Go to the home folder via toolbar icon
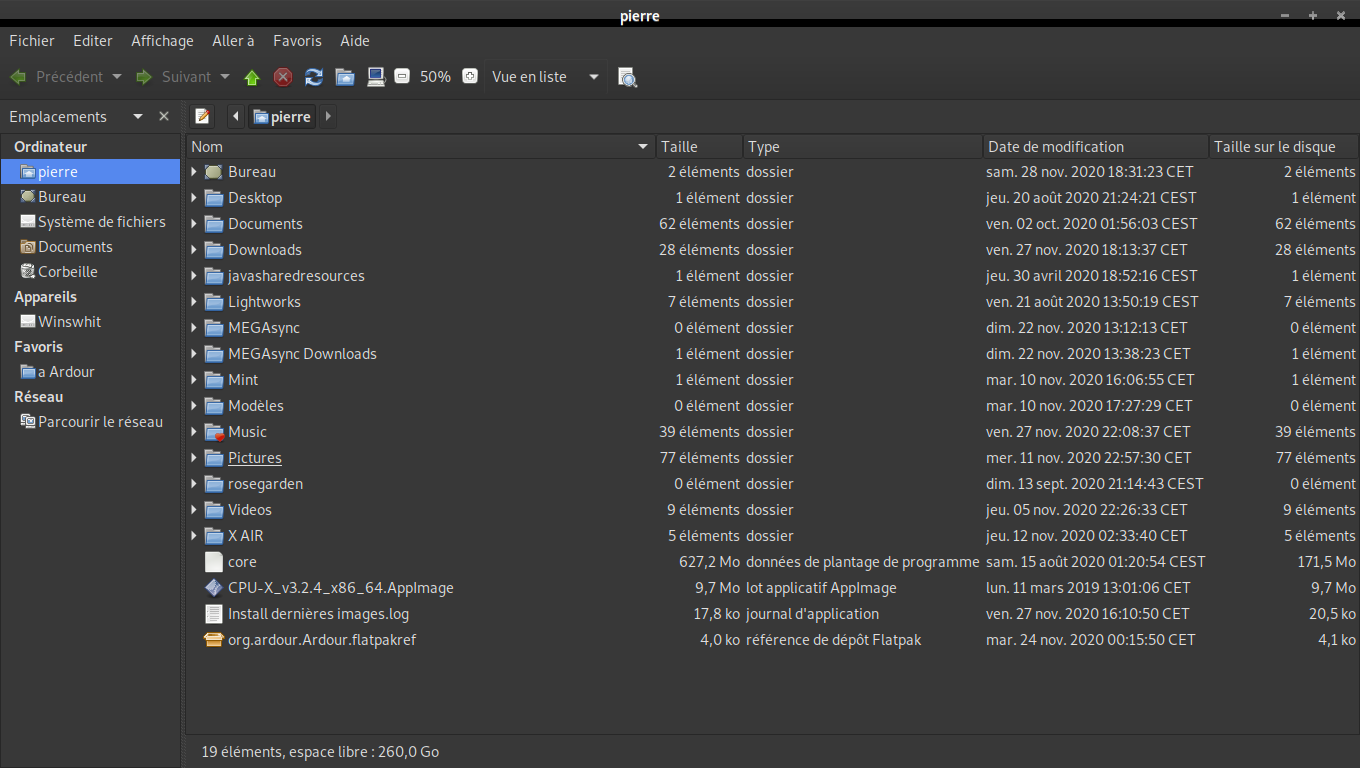 tap(345, 77)
